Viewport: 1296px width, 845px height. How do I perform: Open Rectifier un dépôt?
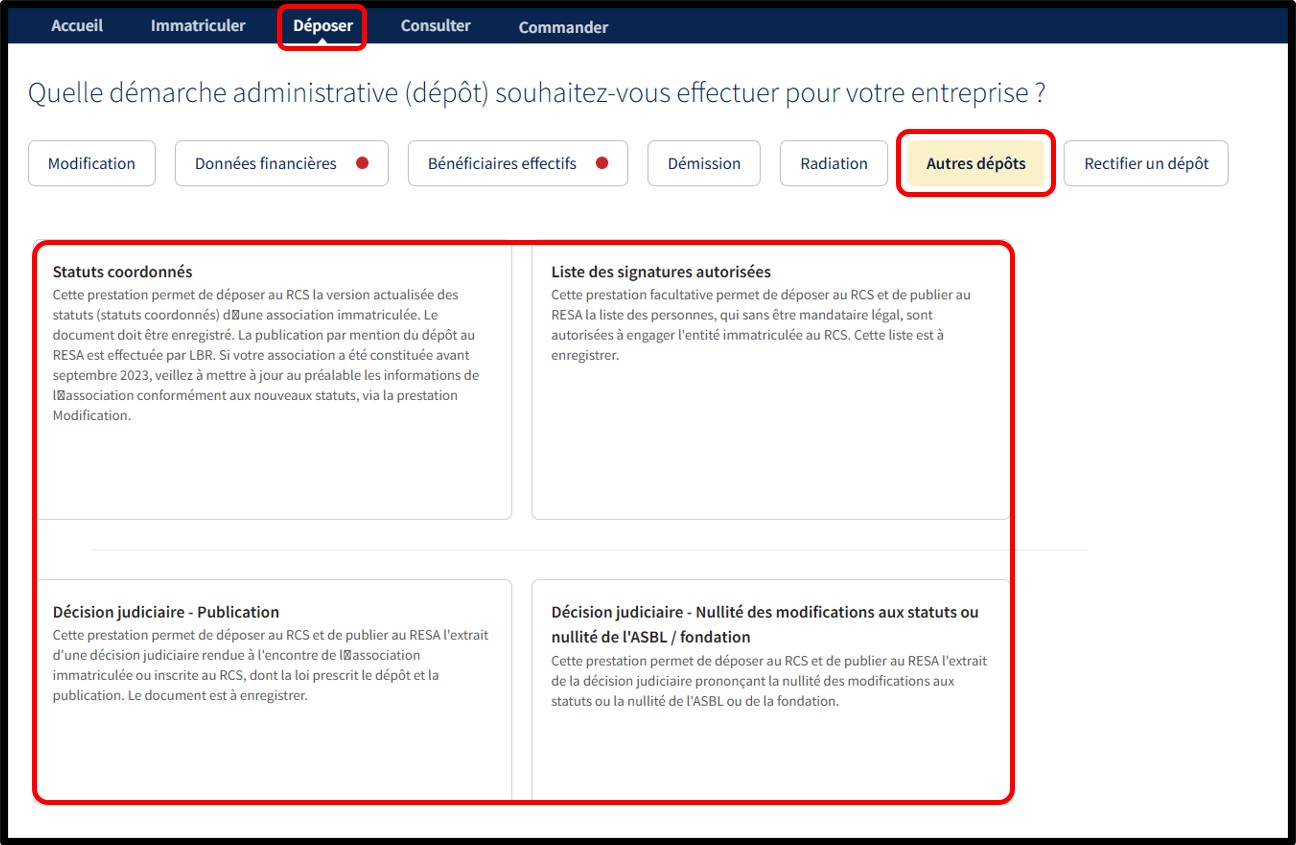1145,163
